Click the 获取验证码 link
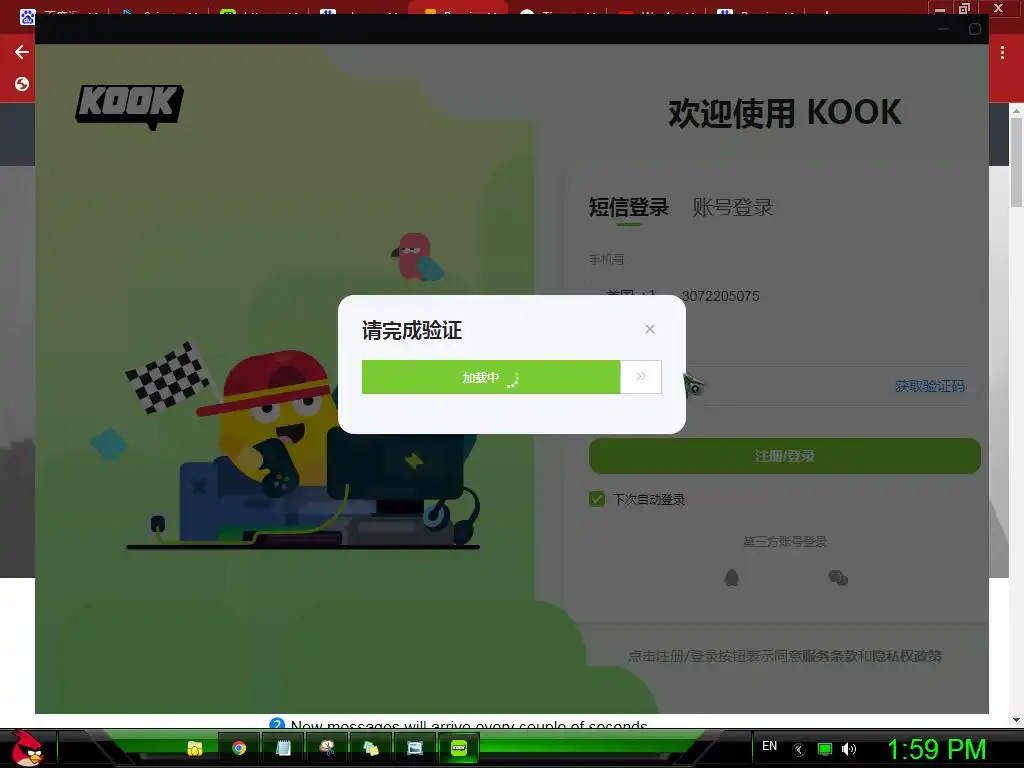Screen dimensions: 1024x768 tap(929, 386)
